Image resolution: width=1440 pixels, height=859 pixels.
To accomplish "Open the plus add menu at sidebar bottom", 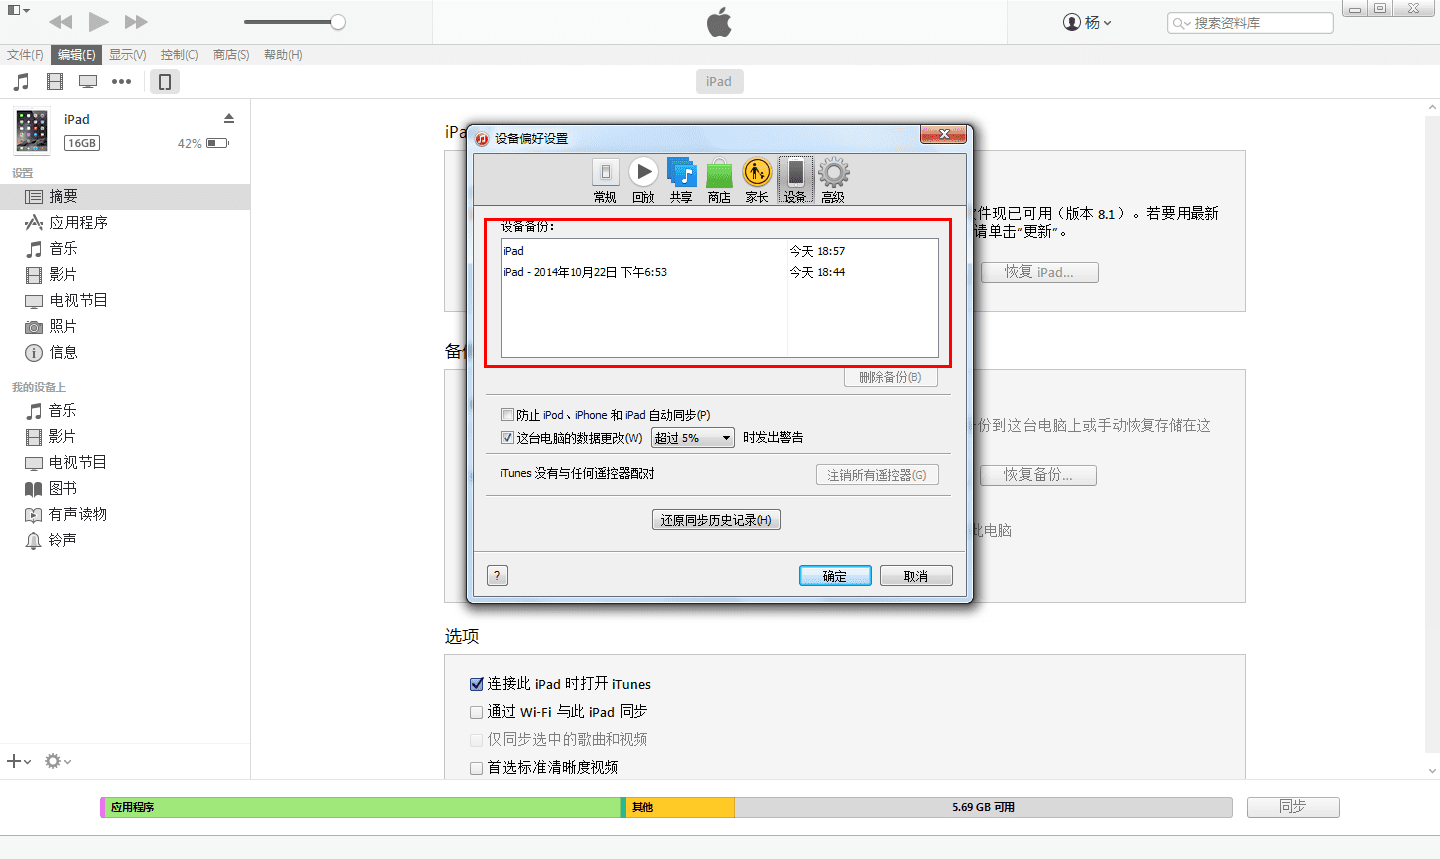I will (19, 761).
